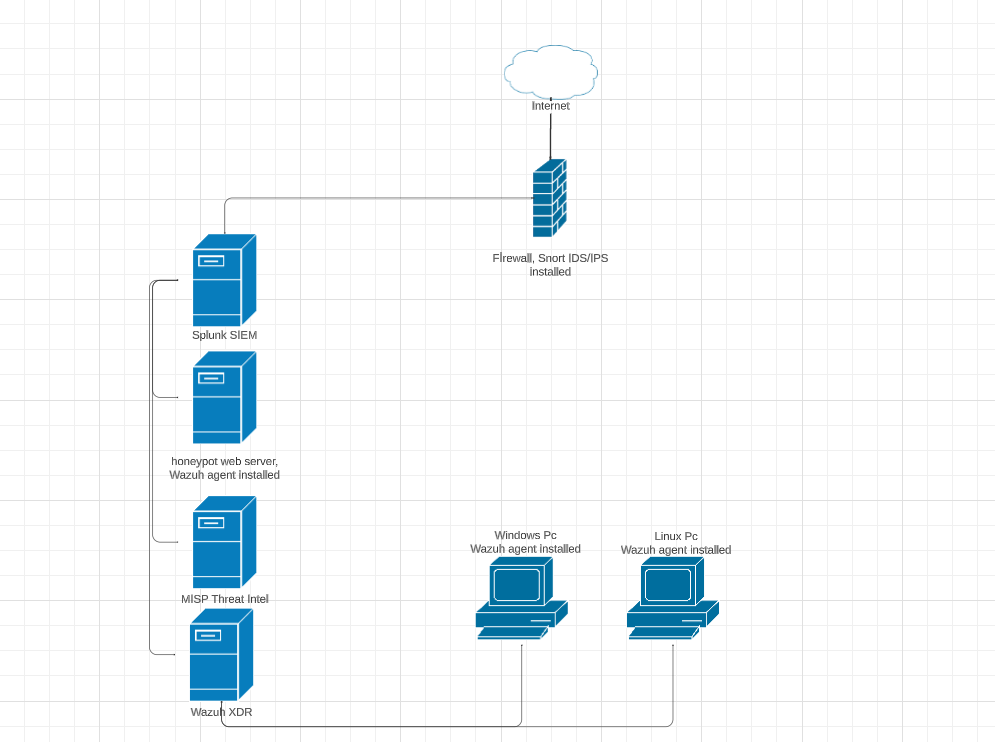Viewport: 995px width, 742px height.
Task: Select the Internet cloud shape
Action: click(x=551, y=72)
